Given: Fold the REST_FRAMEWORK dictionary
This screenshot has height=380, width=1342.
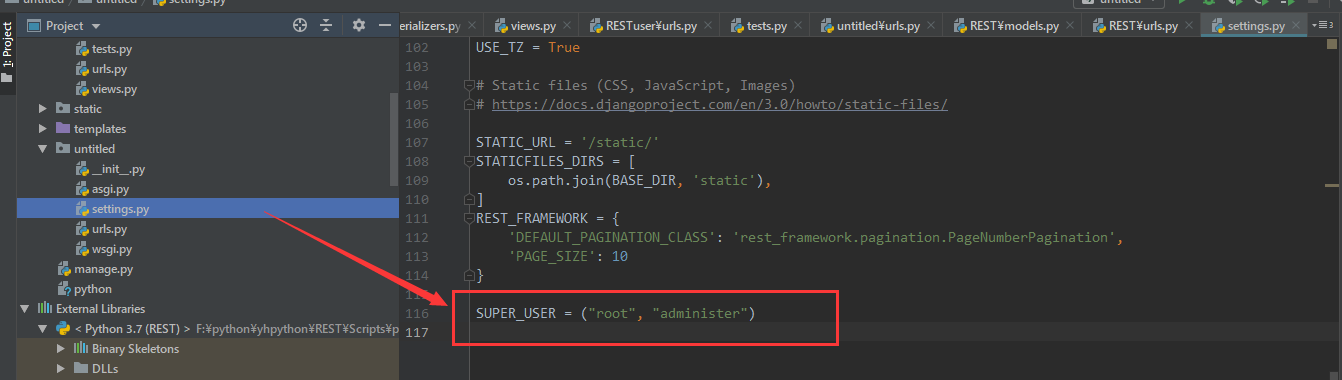Looking at the screenshot, I should 468,218.
